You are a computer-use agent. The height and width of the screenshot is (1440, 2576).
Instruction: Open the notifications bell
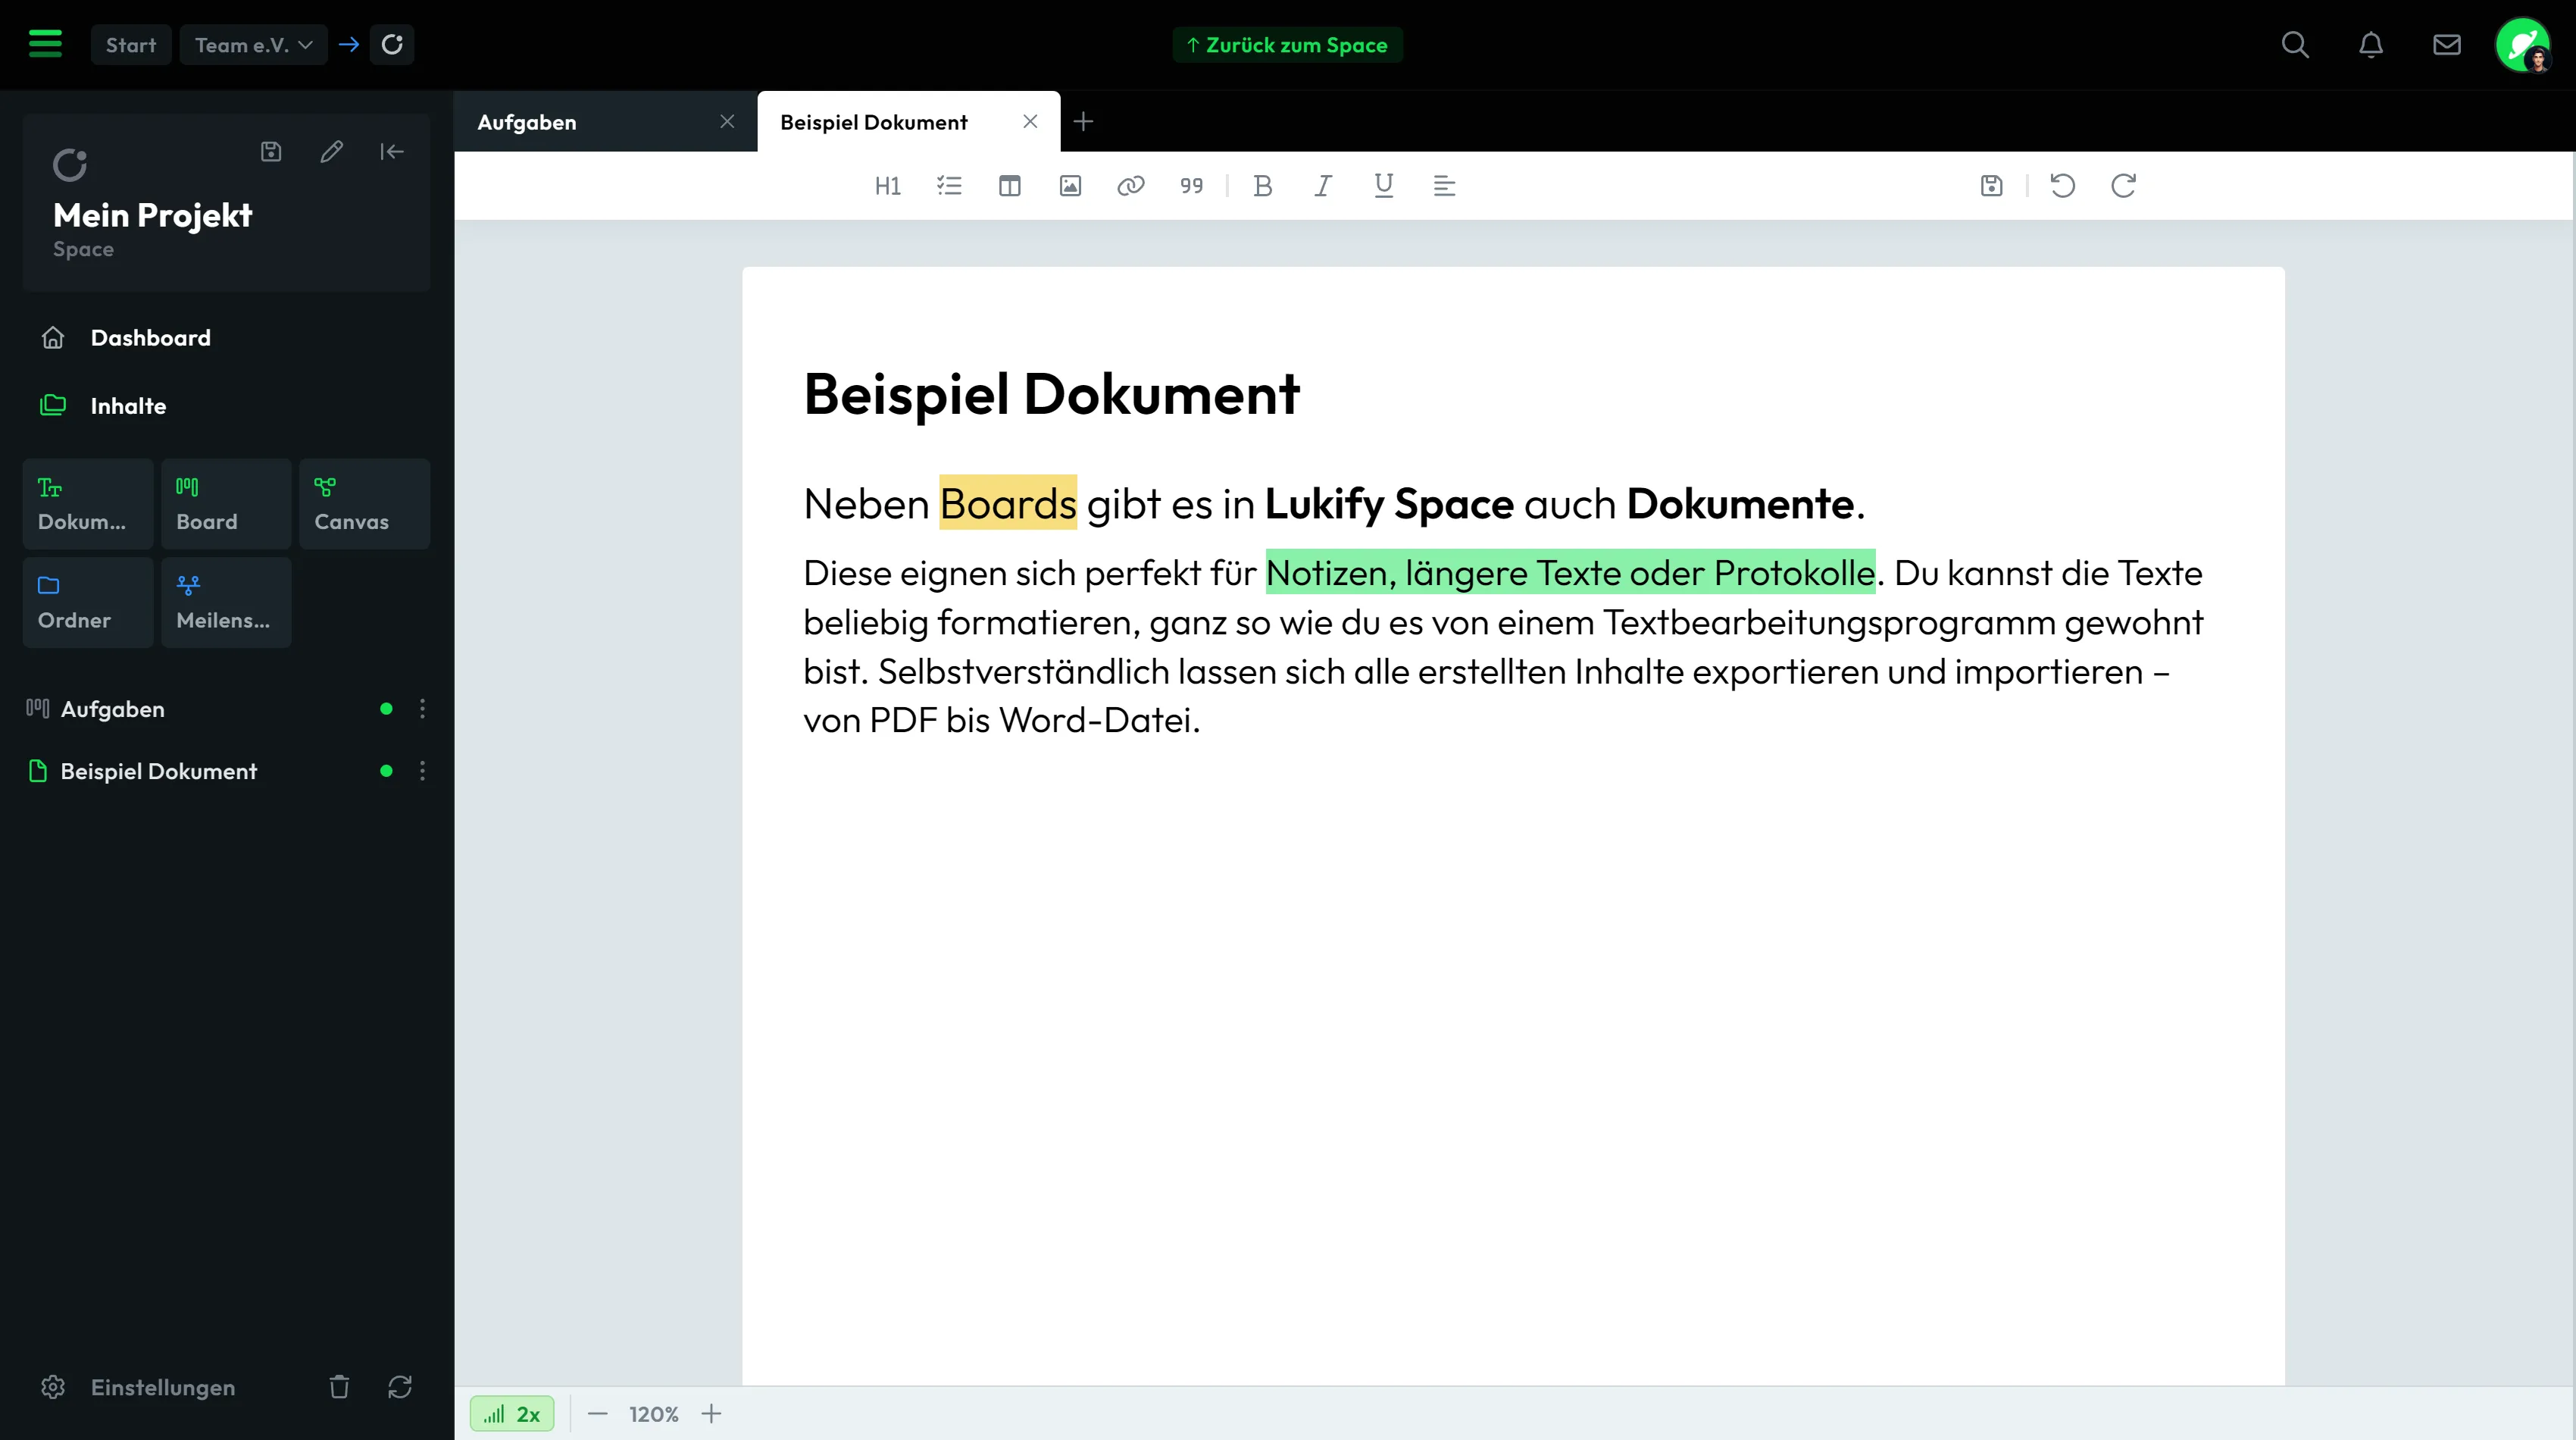(x=2371, y=45)
